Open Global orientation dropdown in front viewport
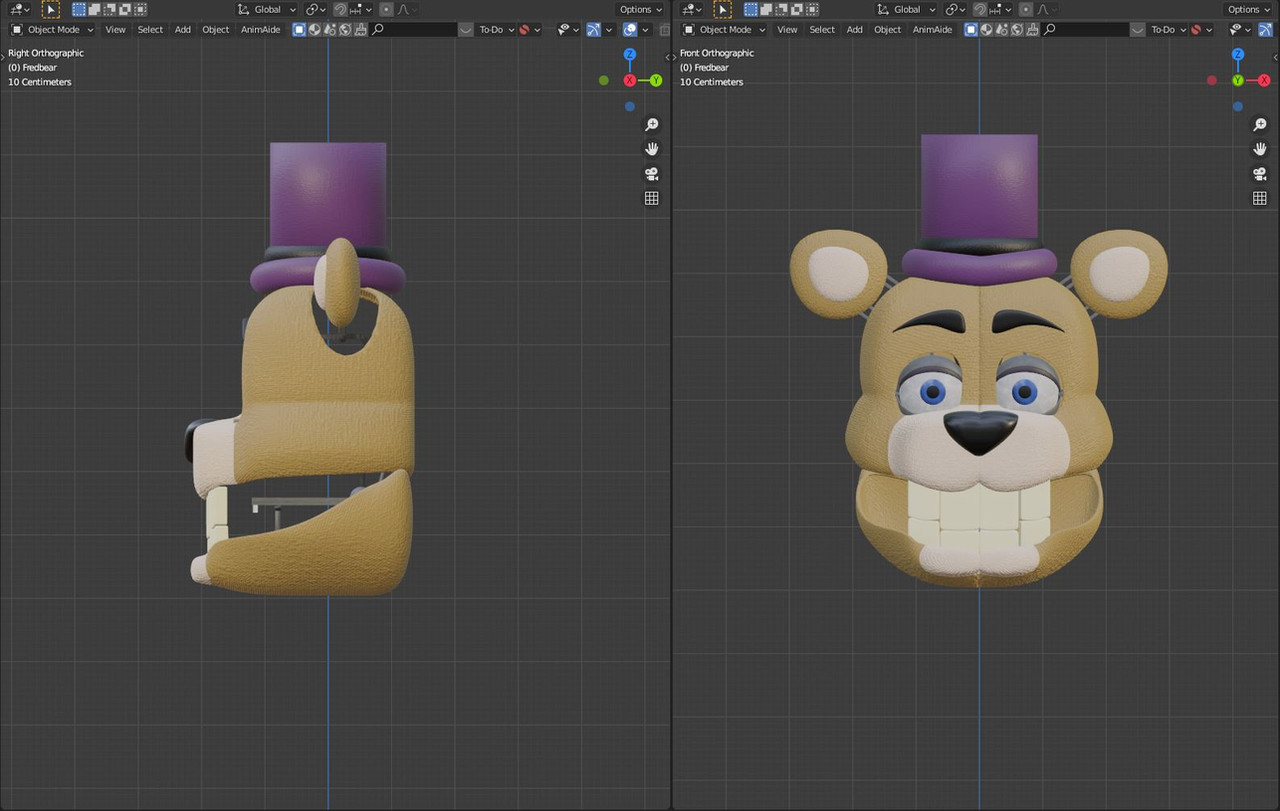This screenshot has width=1280, height=811. pyautogui.click(x=908, y=9)
